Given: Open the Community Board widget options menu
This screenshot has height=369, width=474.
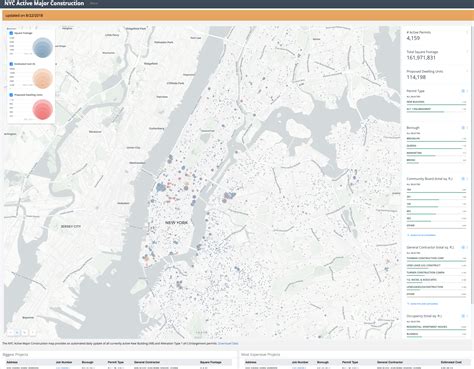Looking at the screenshot, I should [x=467, y=179].
